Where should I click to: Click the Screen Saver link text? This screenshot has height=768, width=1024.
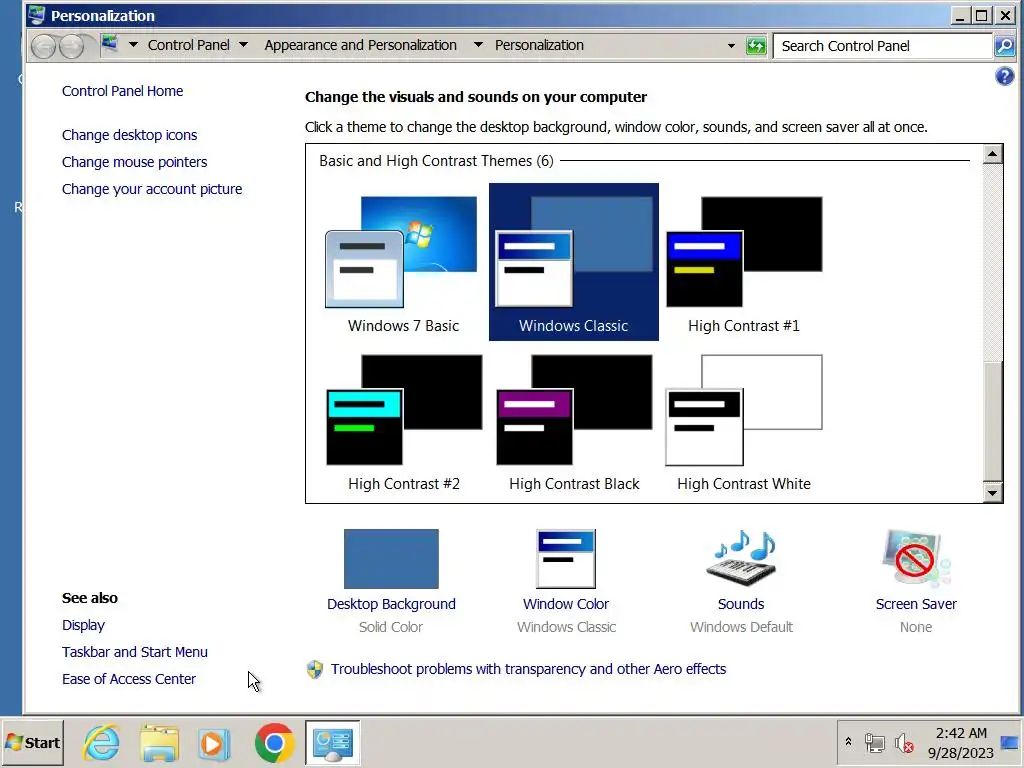pos(916,604)
